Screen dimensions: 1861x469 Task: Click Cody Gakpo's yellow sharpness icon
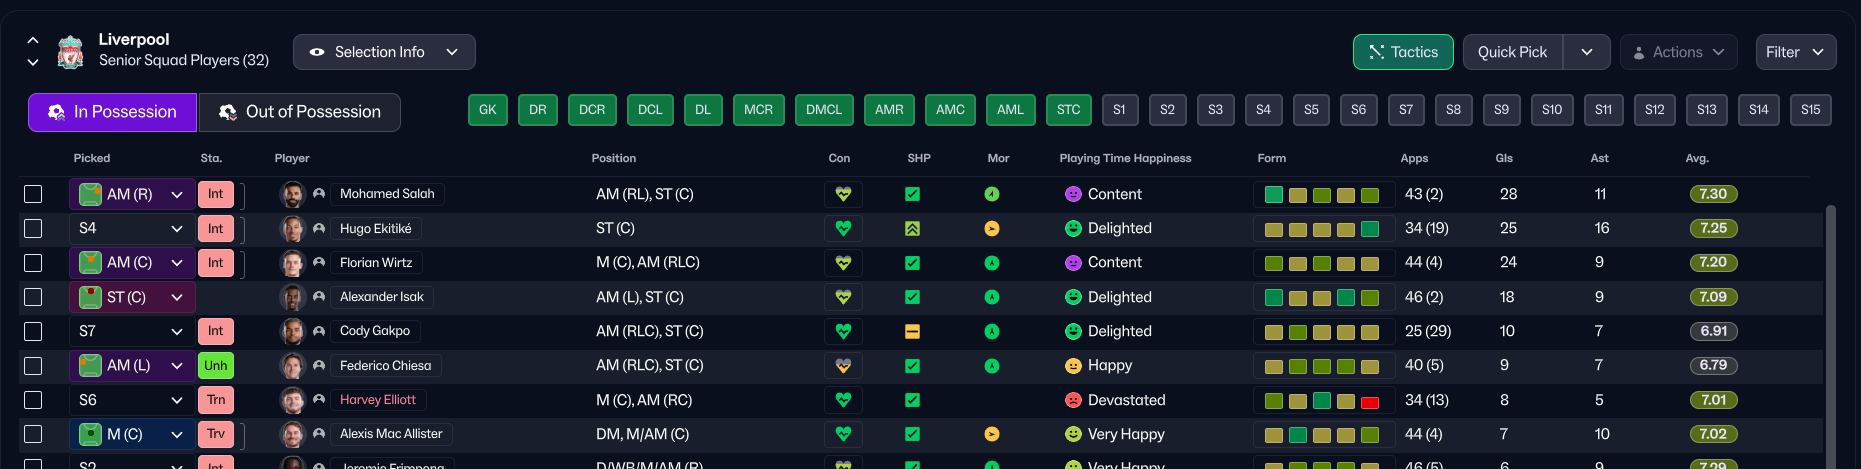point(912,331)
